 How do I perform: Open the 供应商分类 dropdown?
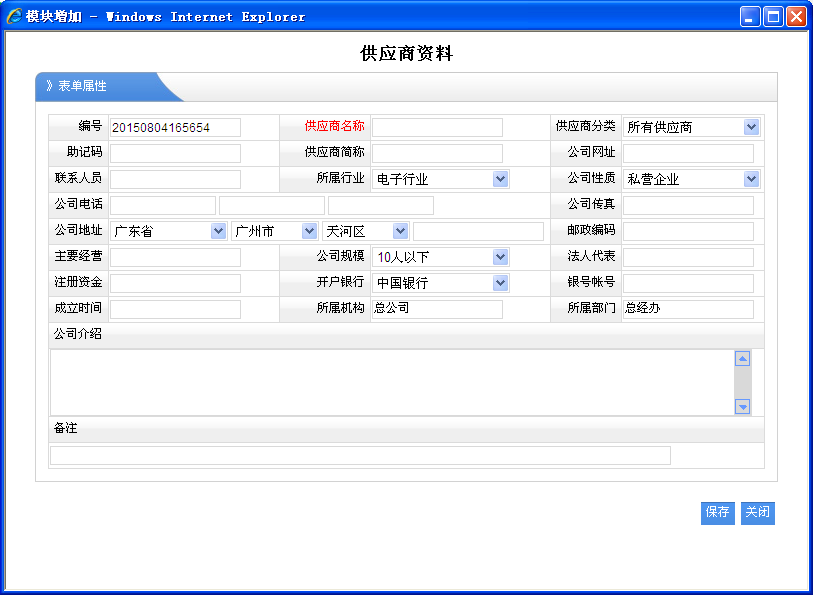(691, 127)
